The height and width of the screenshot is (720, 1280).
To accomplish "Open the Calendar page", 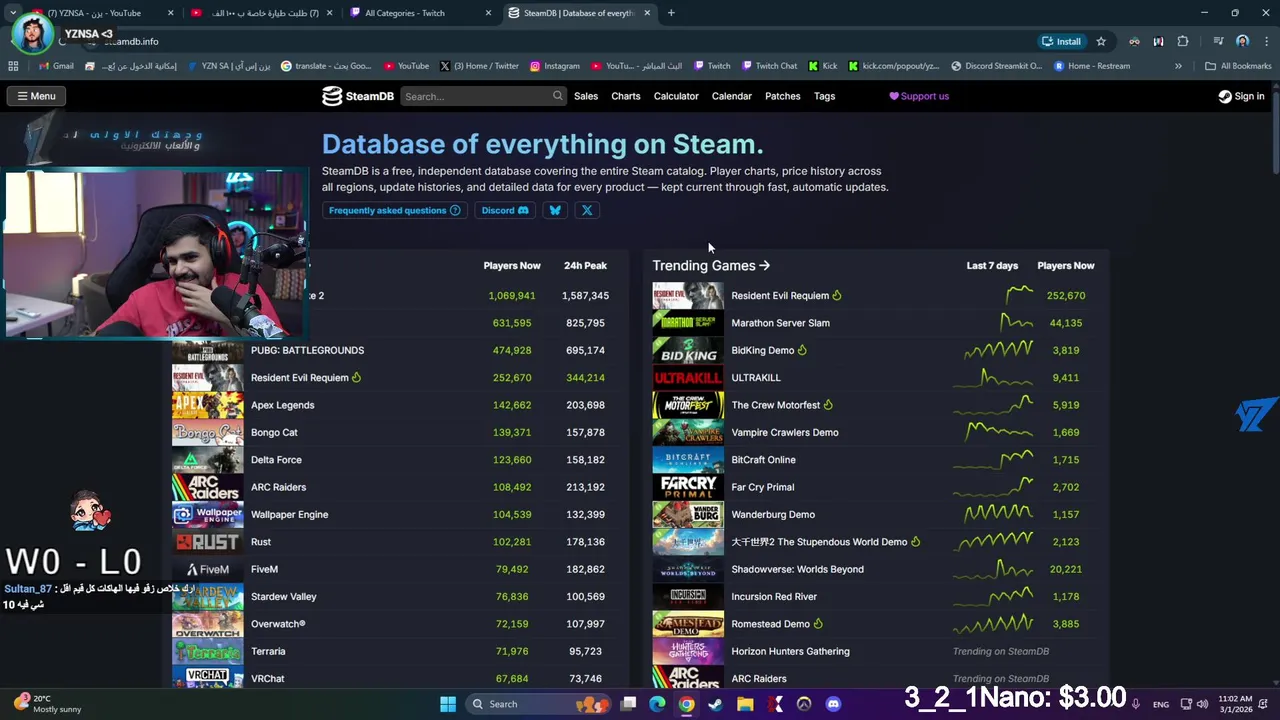I will click(731, 96).
